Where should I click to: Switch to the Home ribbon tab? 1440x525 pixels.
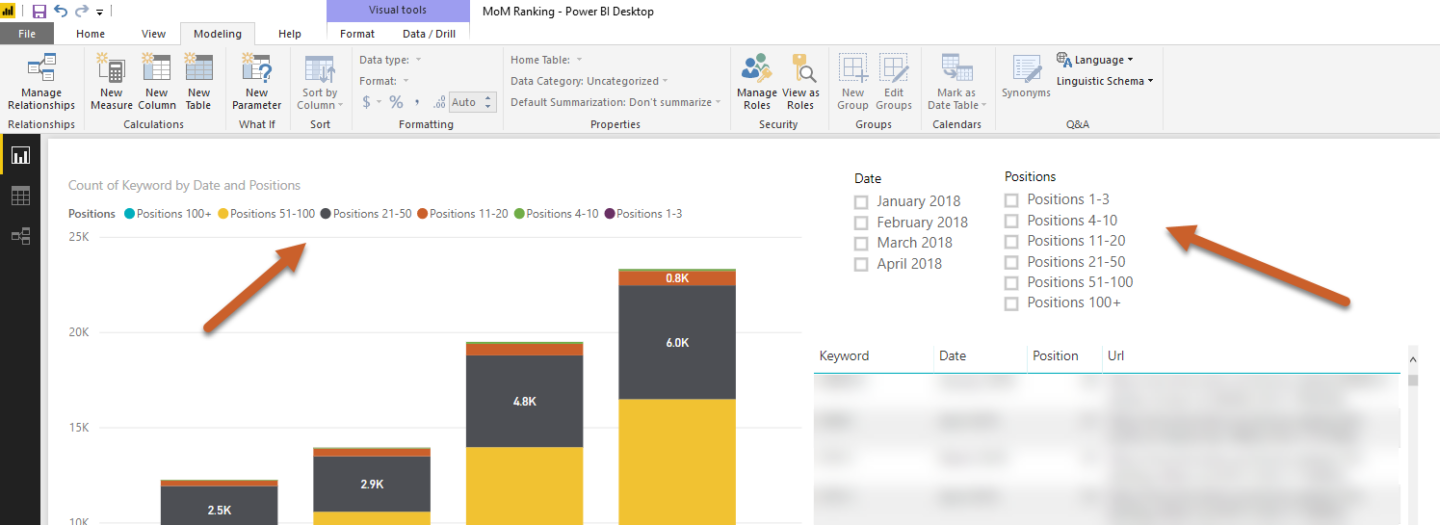90,34
